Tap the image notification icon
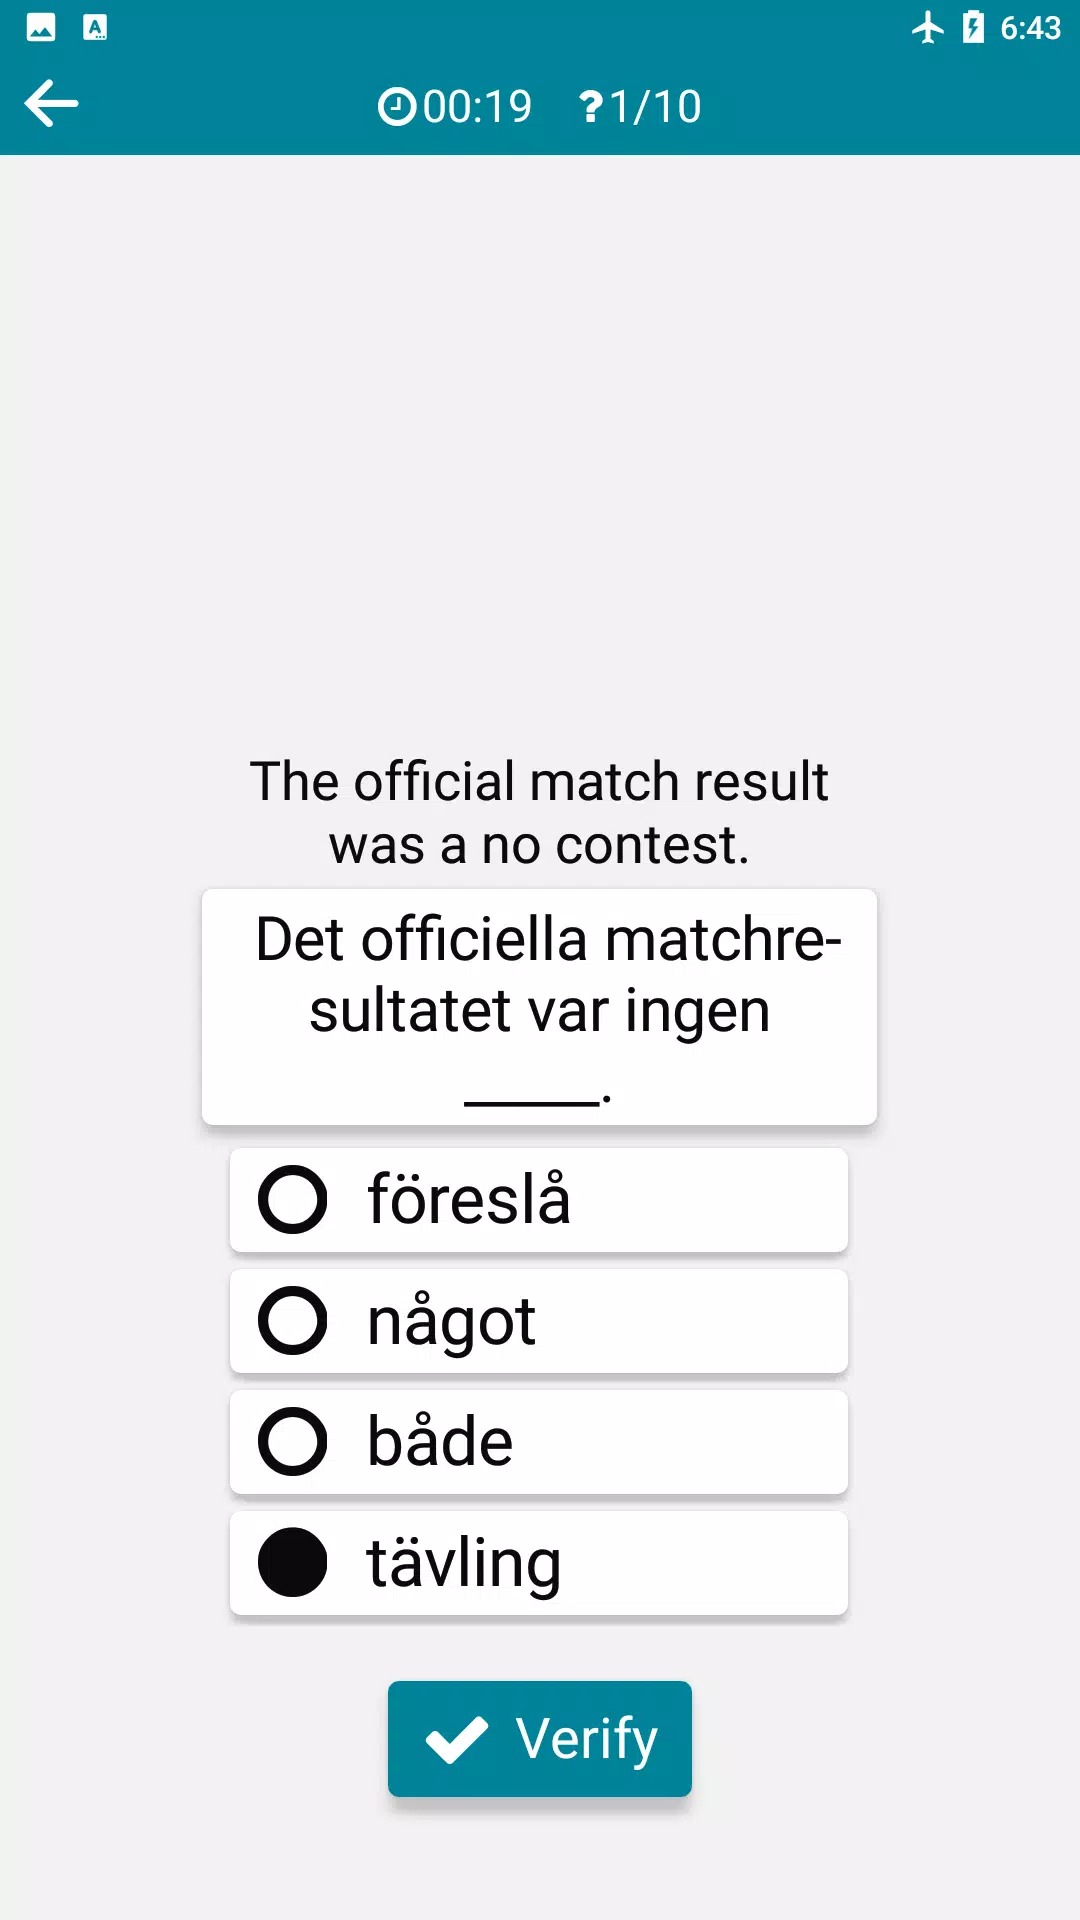 coord(41,27)
